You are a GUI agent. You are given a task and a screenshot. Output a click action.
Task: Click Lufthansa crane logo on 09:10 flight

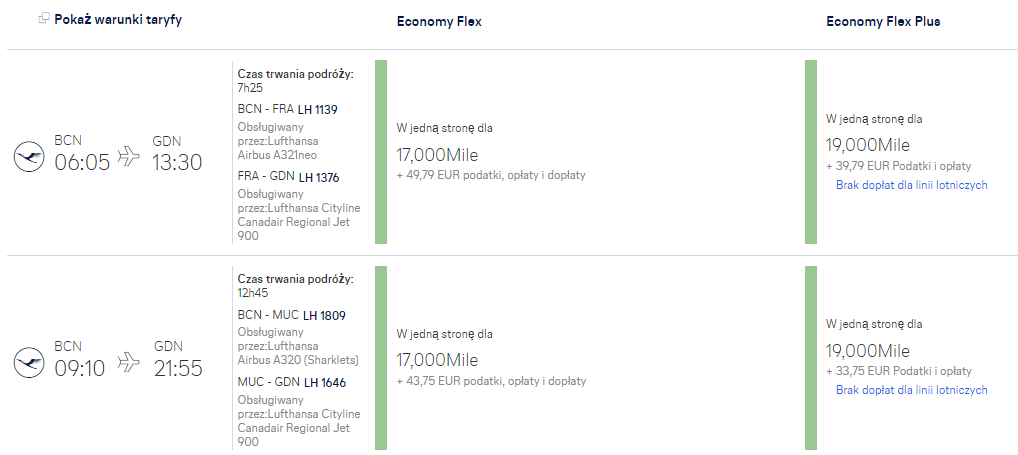point(29,363)
